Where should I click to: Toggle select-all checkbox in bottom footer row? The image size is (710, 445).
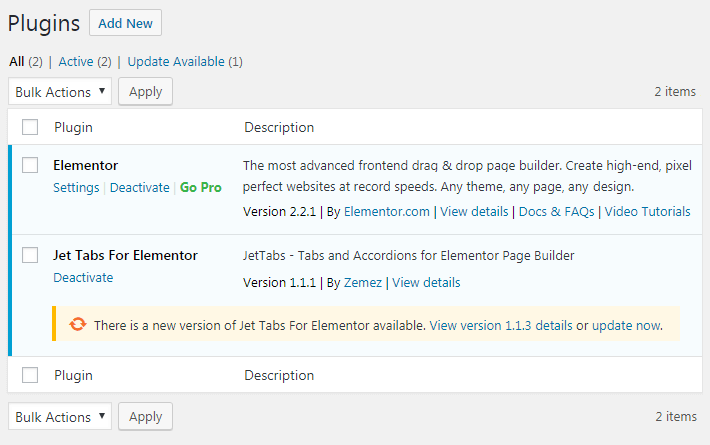(x=30, y=375)
